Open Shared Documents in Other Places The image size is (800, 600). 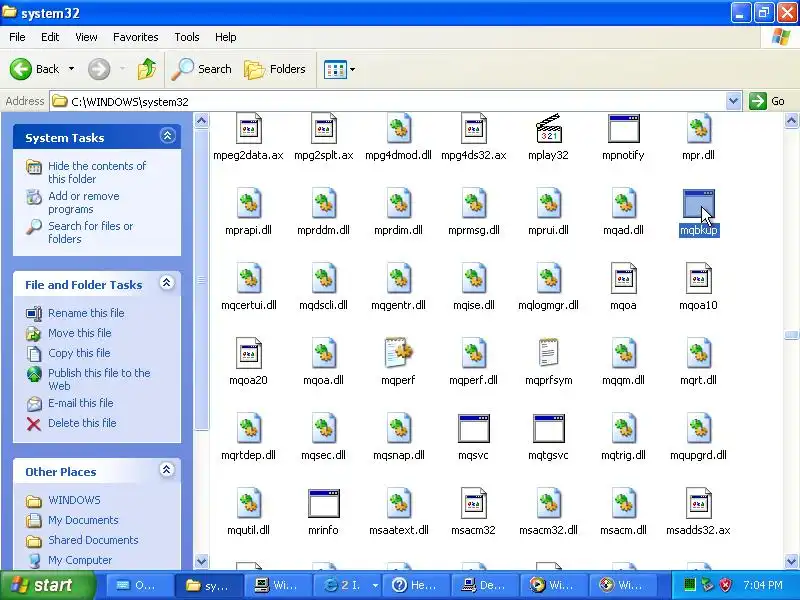[93, 539]
